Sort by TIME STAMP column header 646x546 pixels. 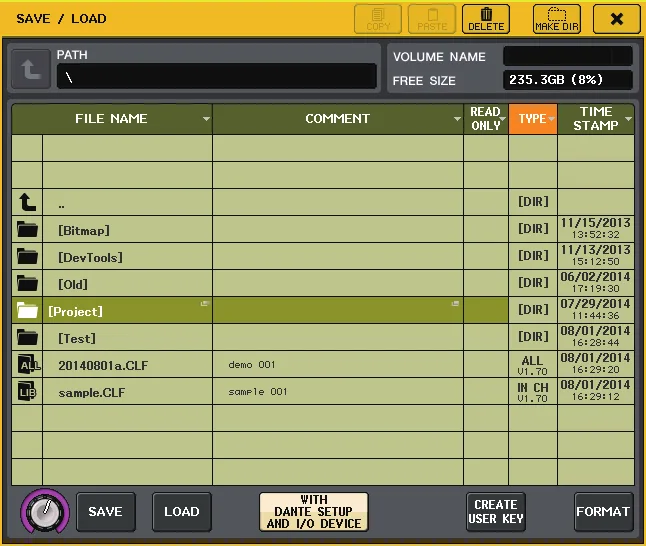click(x=596, y=119)
